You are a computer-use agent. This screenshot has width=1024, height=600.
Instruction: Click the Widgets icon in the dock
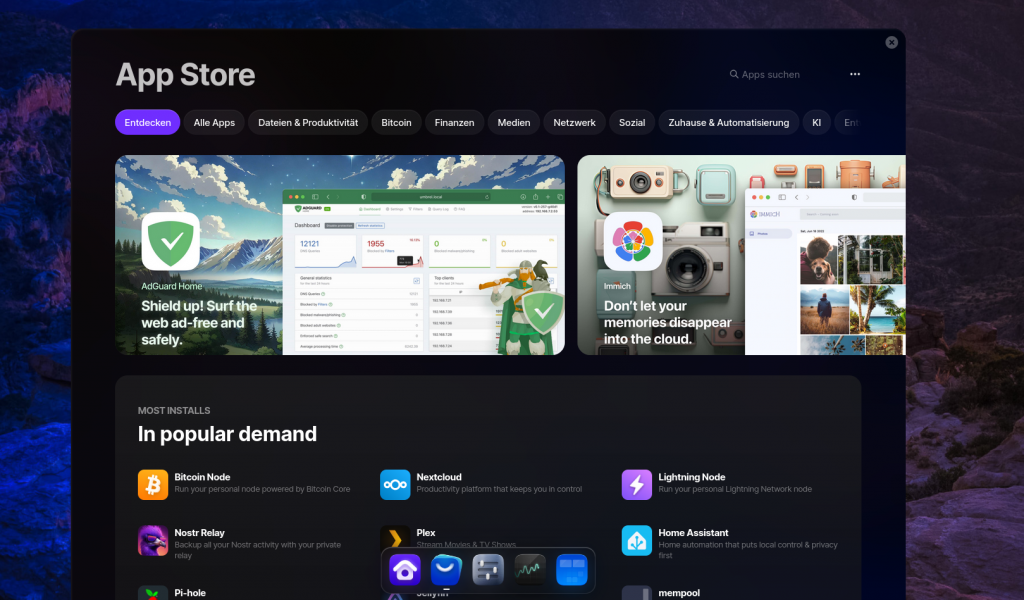point(571,570)
